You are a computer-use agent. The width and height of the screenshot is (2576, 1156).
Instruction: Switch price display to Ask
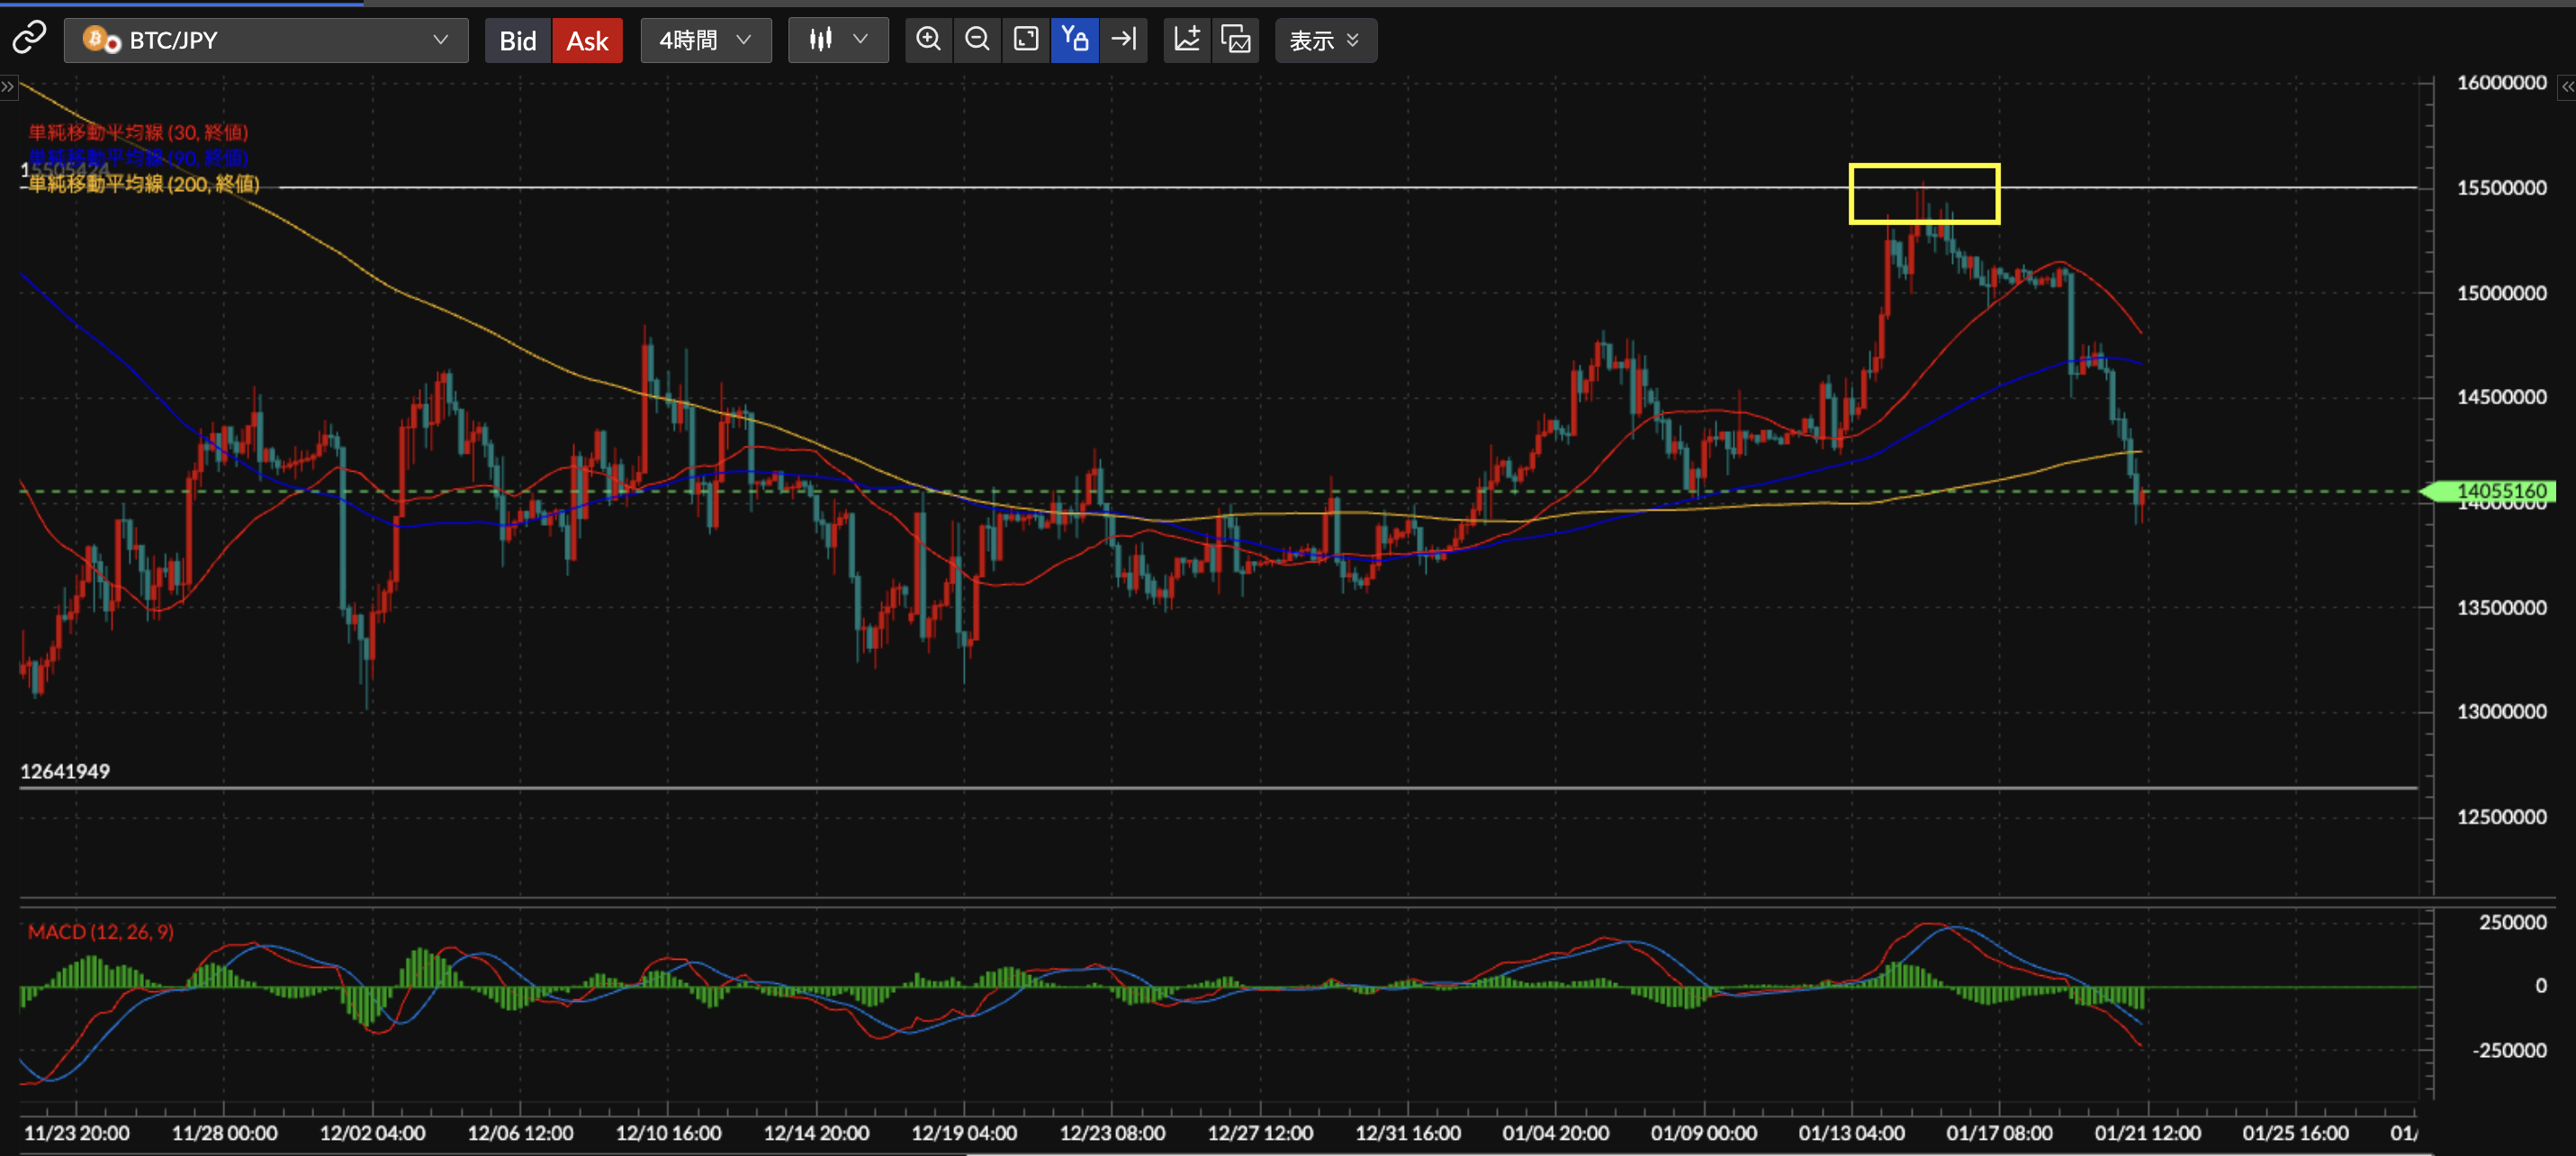[587, 41]
